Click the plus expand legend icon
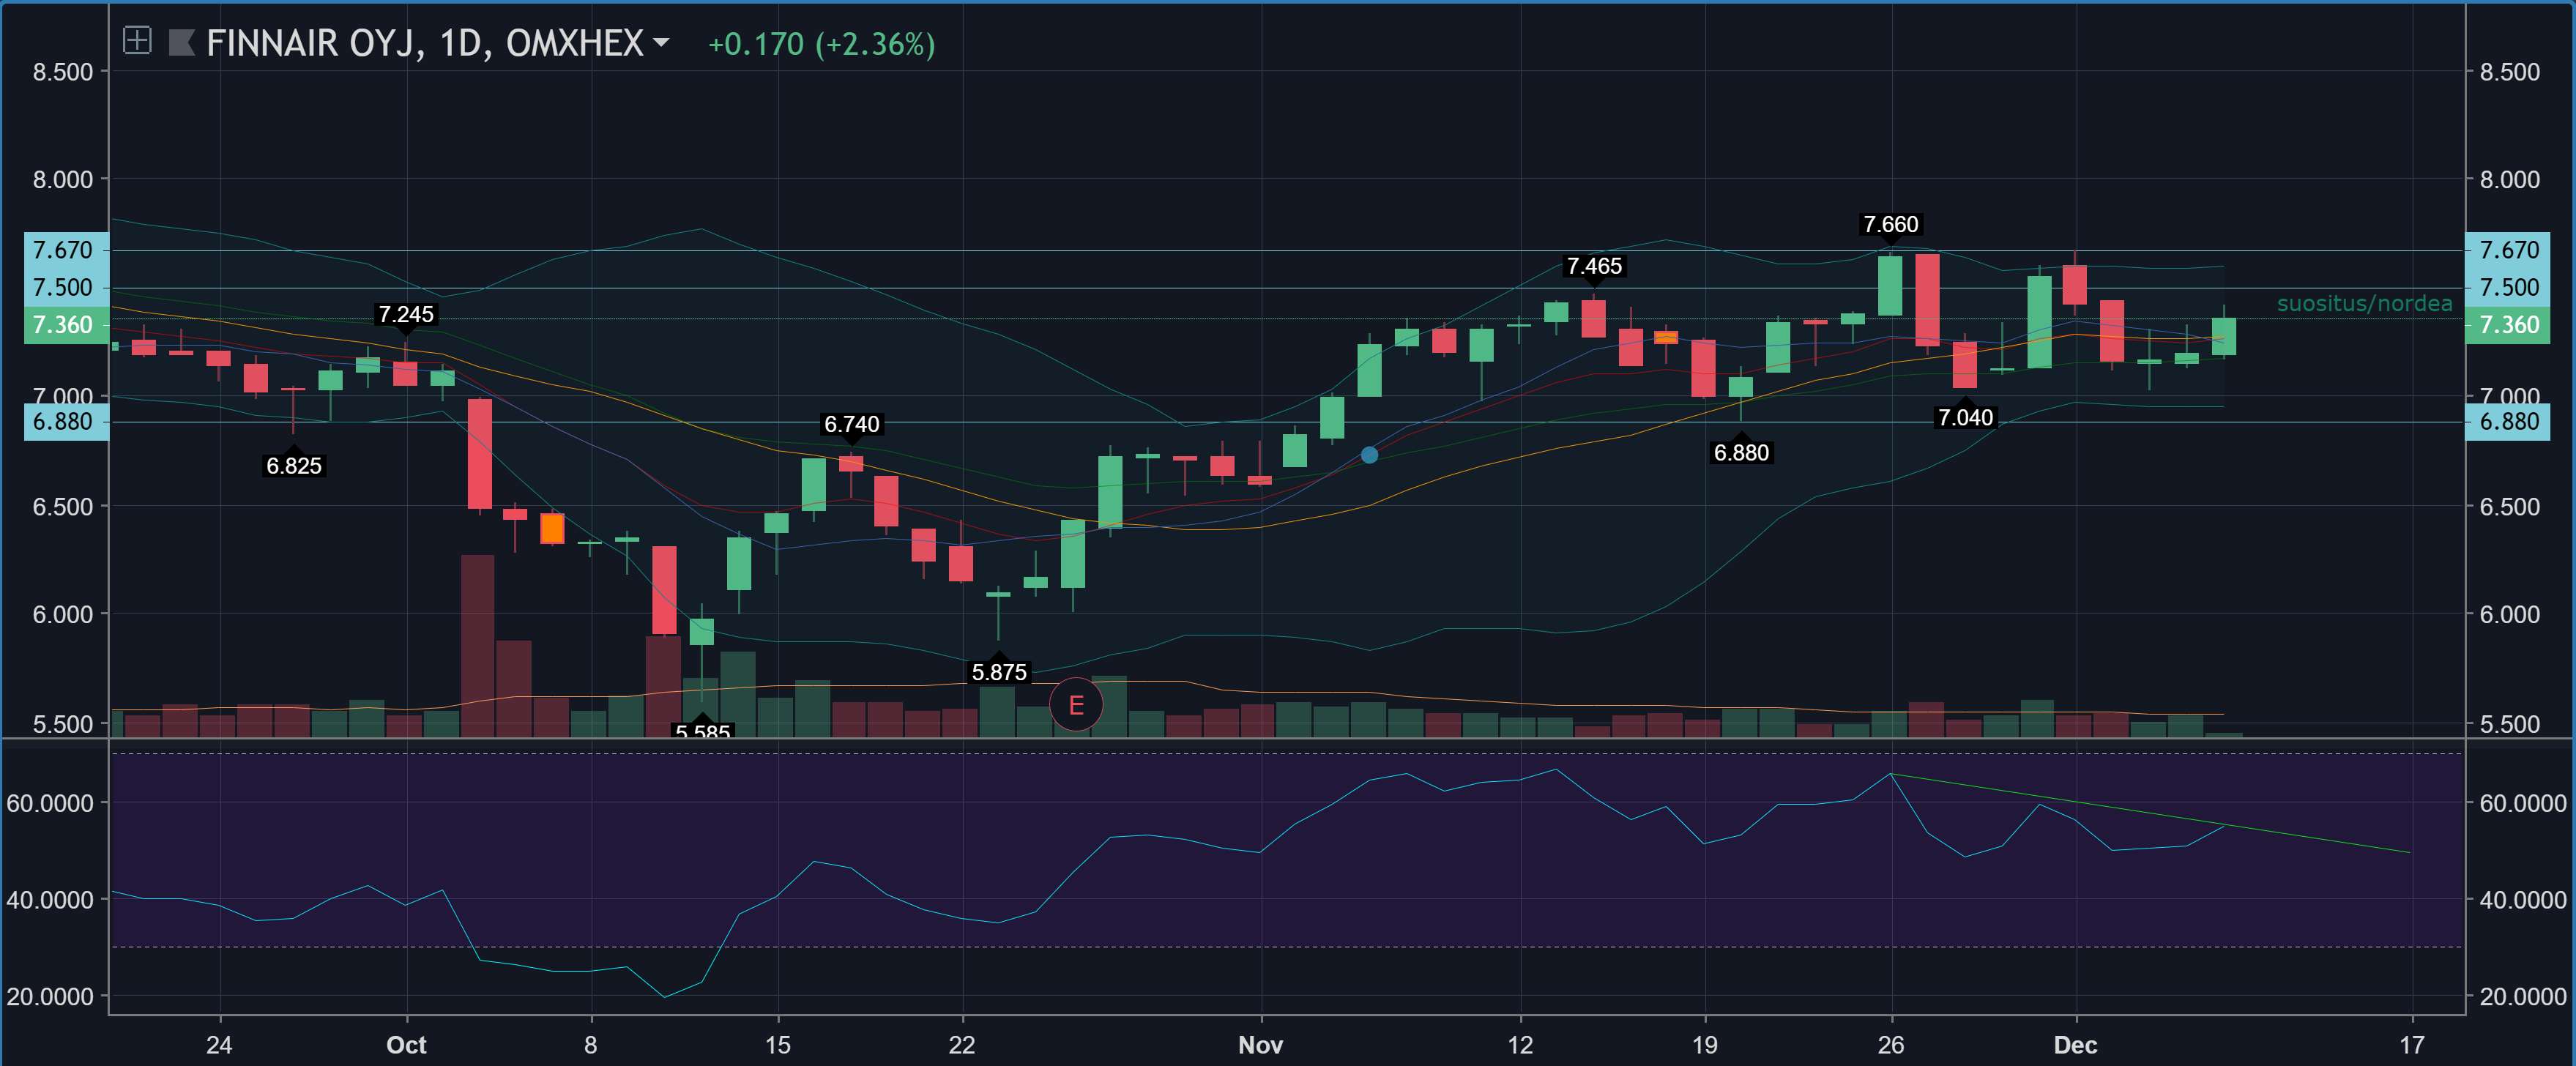The height and width of the screenshot is (1066, 2576). [137, 41]
